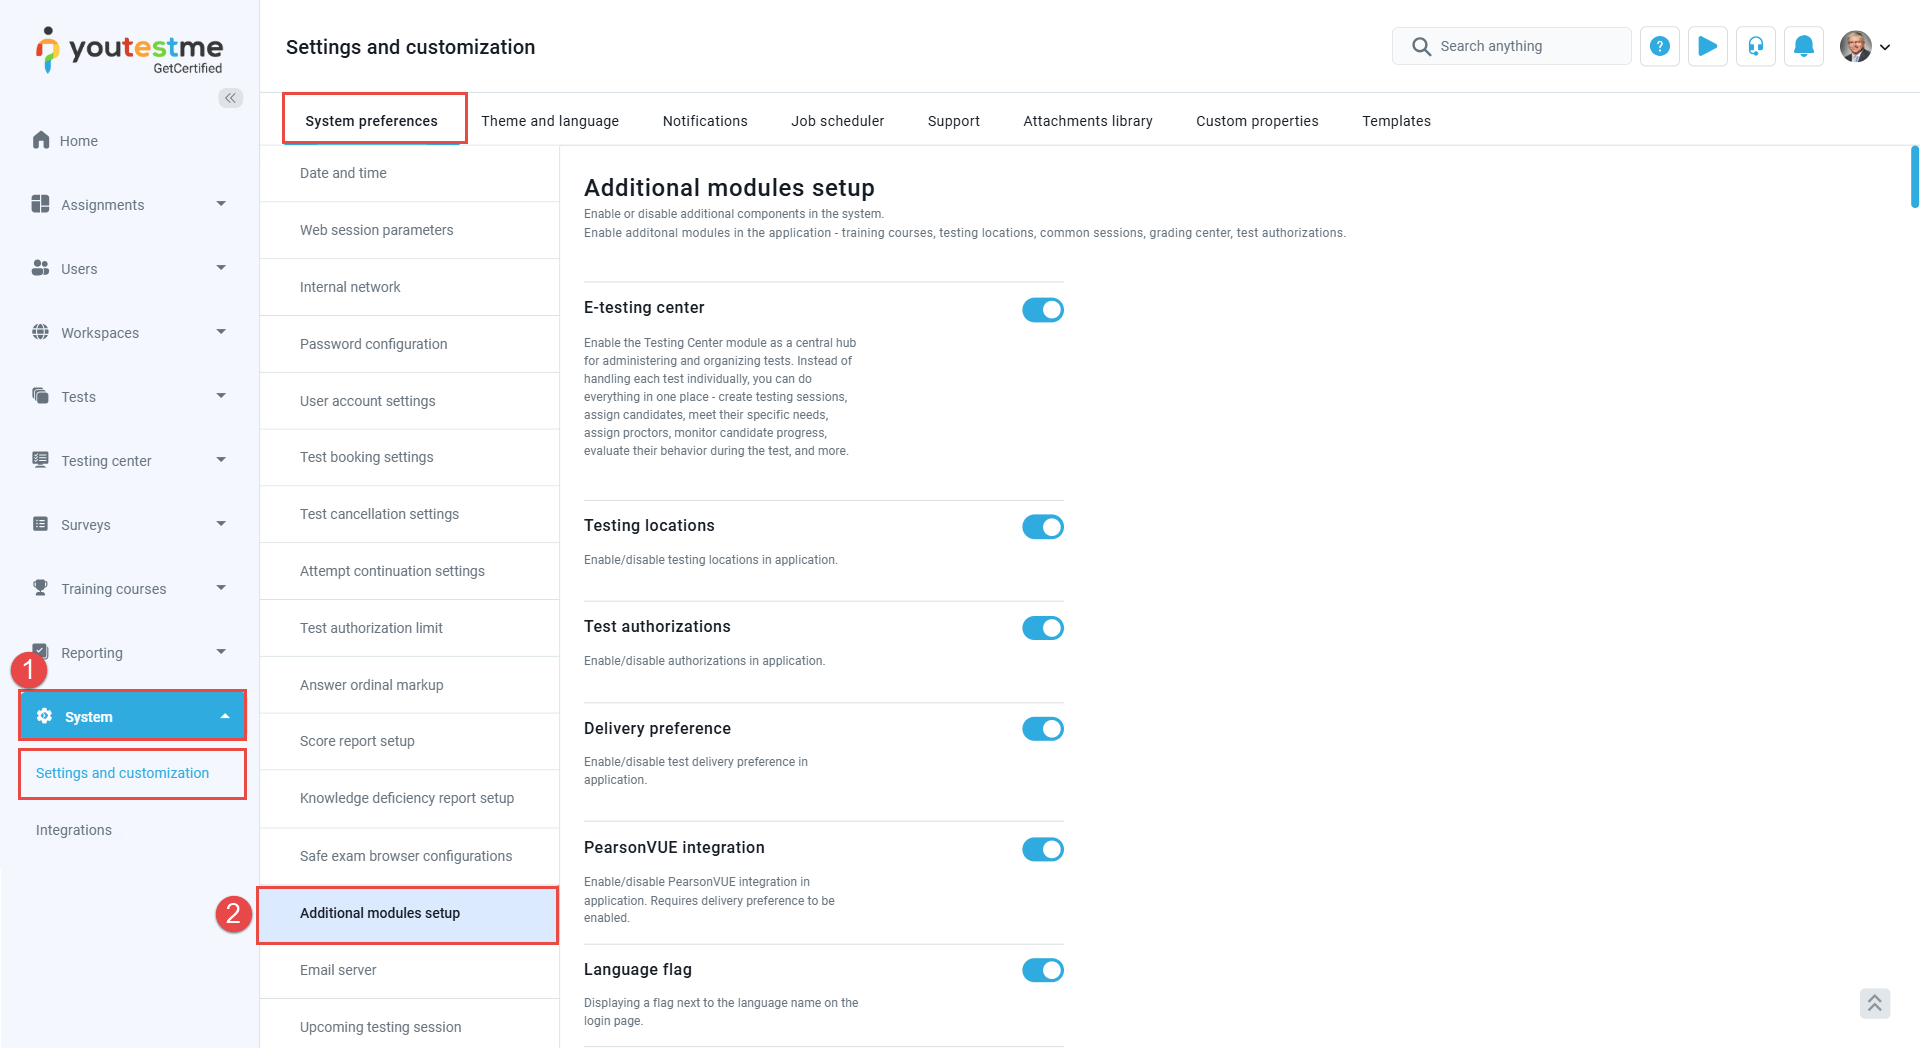This screenshot has height=1048, width=1920.
Task: Open the user profile dropdown arrow
Action: pos(1885,47)
